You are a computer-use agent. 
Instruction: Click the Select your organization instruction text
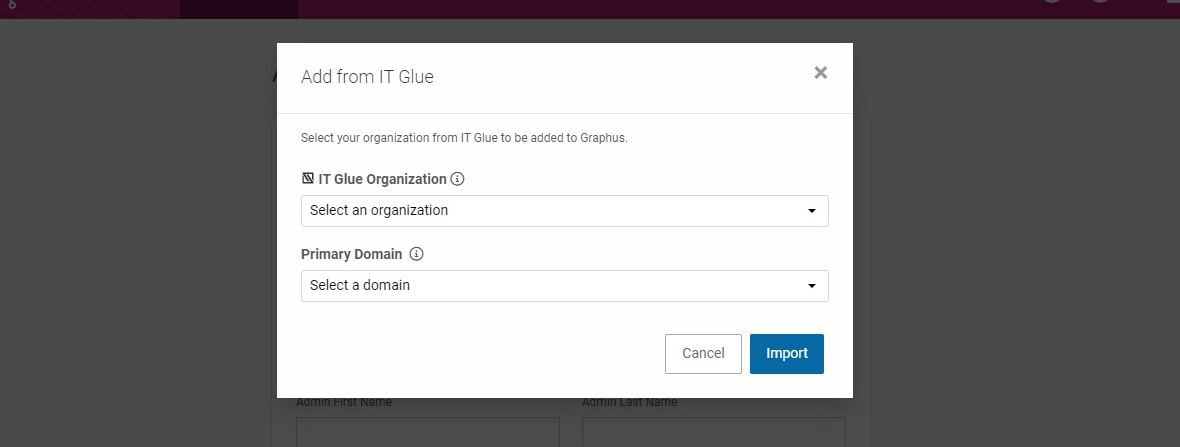[464, 138]
